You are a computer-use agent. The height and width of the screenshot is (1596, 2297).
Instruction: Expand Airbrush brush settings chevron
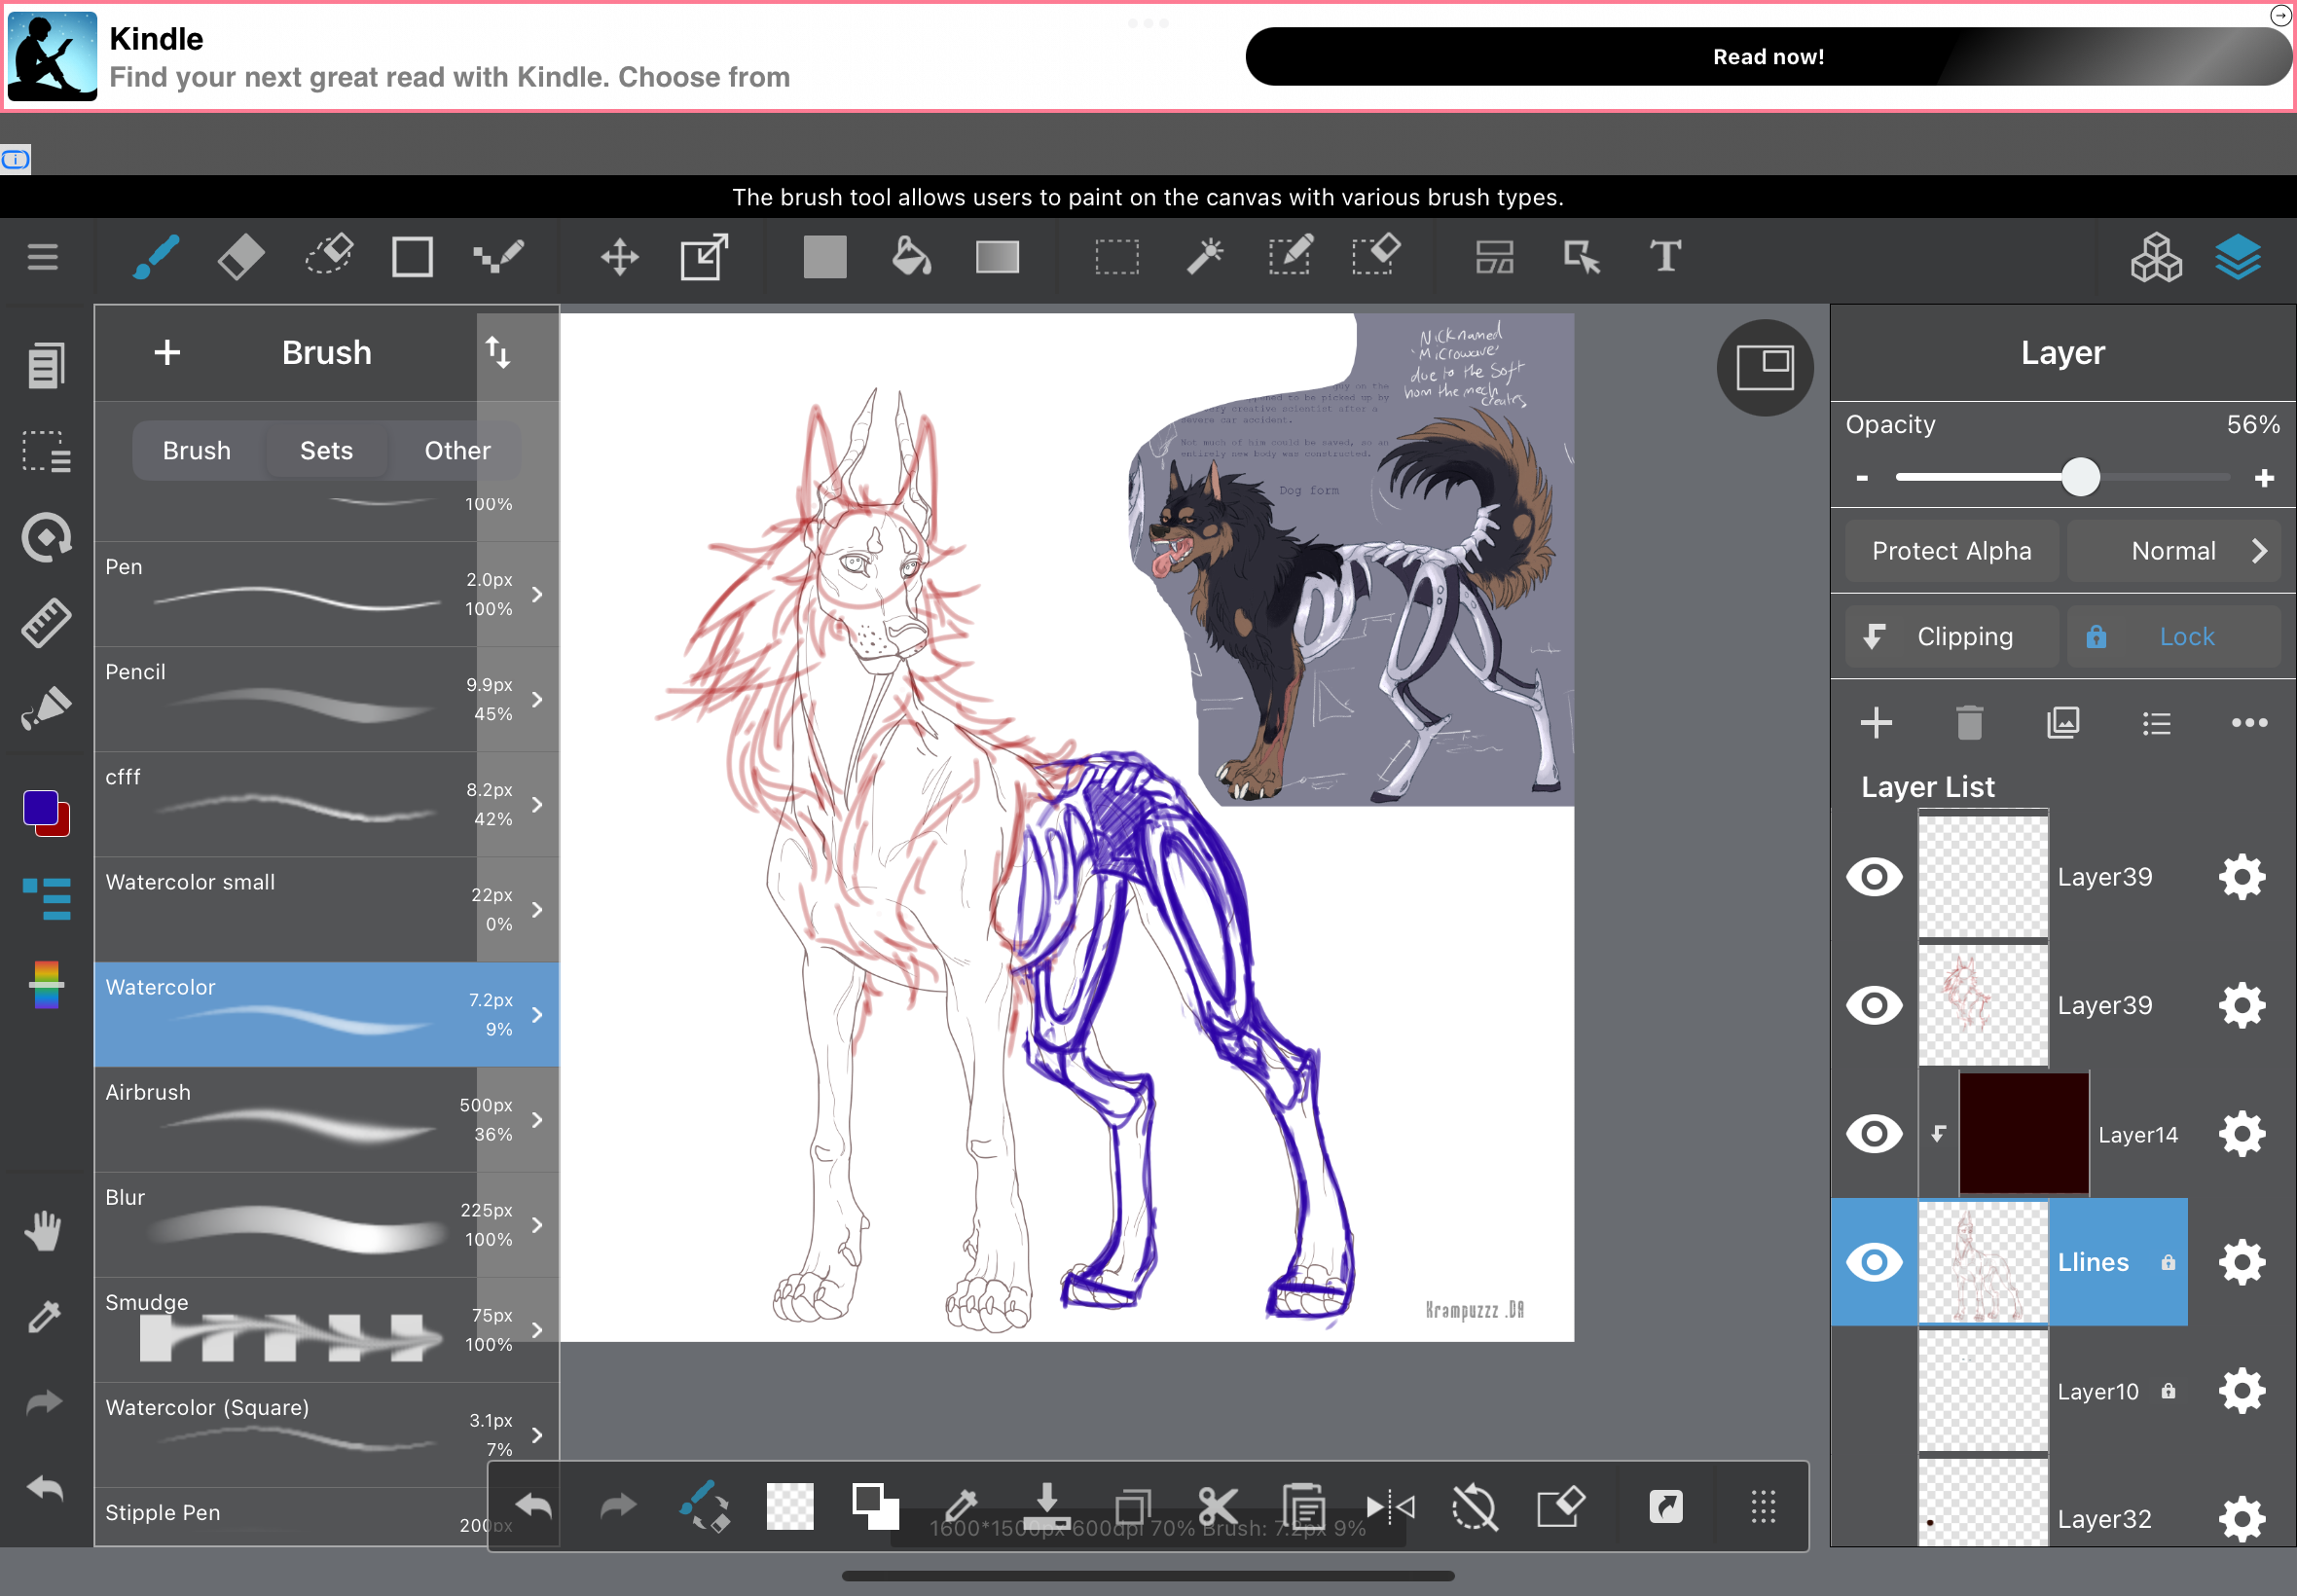point(537,1120)
